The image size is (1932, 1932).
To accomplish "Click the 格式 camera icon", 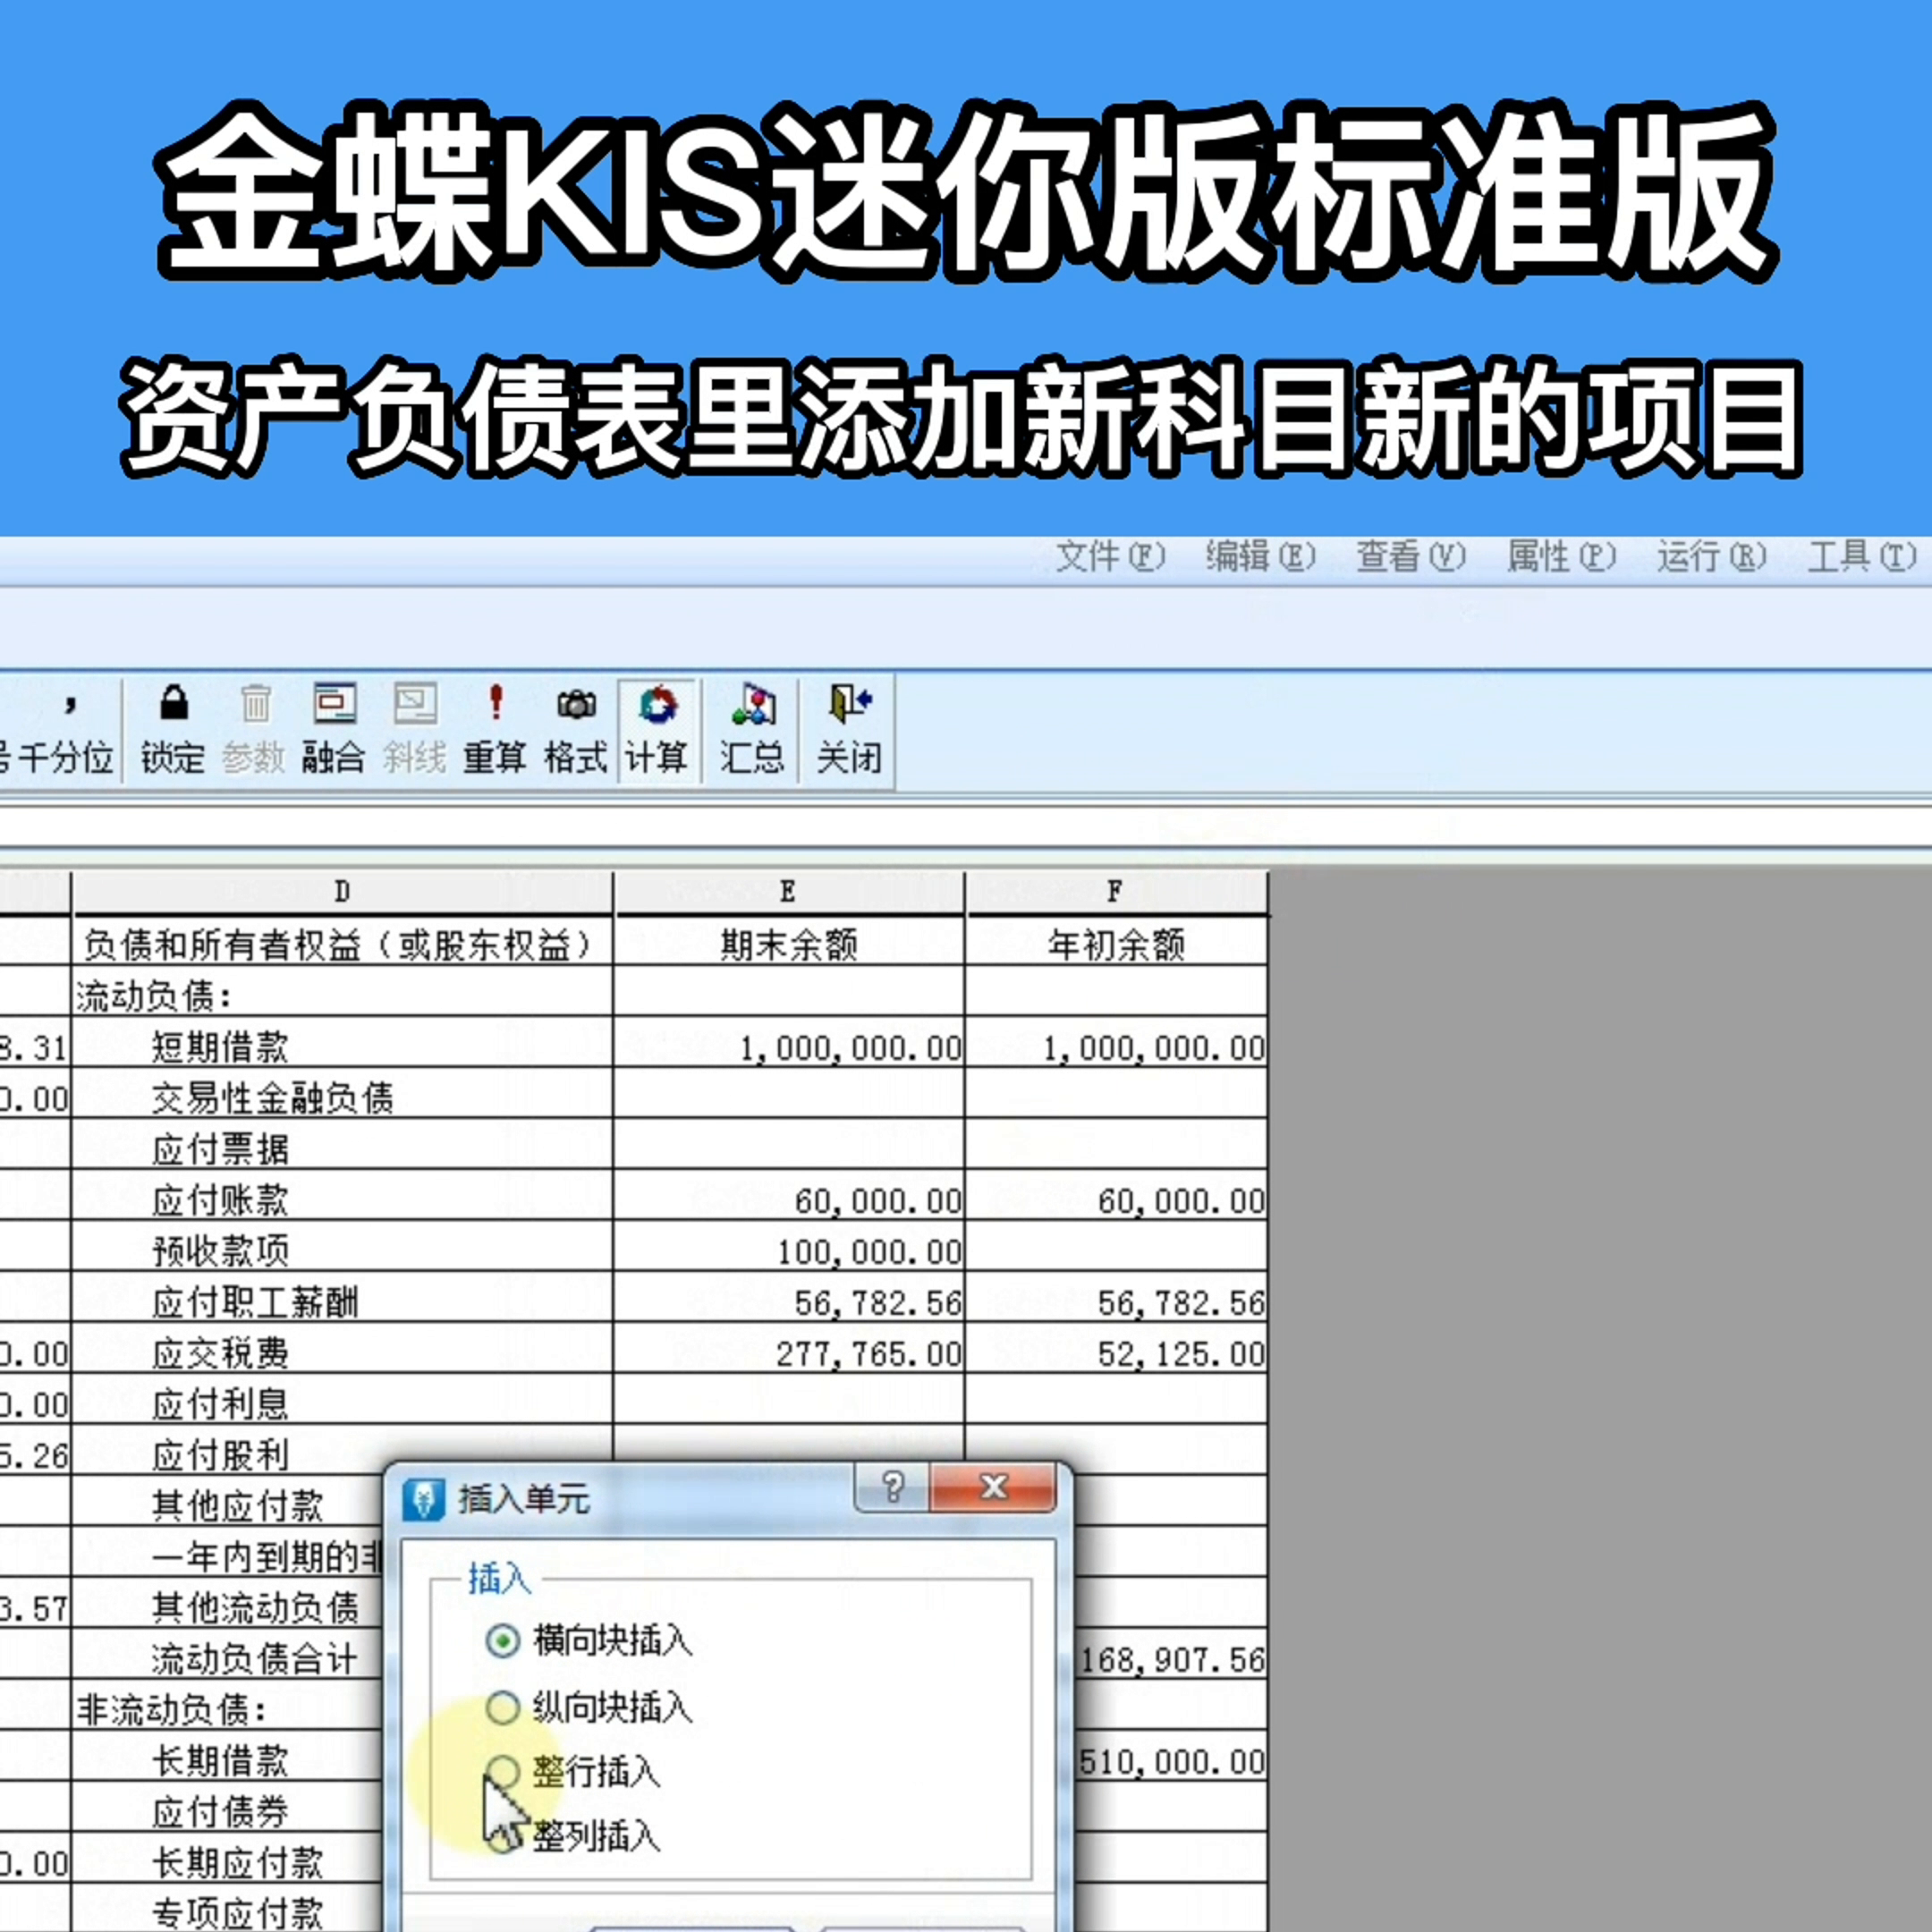I will coord(576,705).
